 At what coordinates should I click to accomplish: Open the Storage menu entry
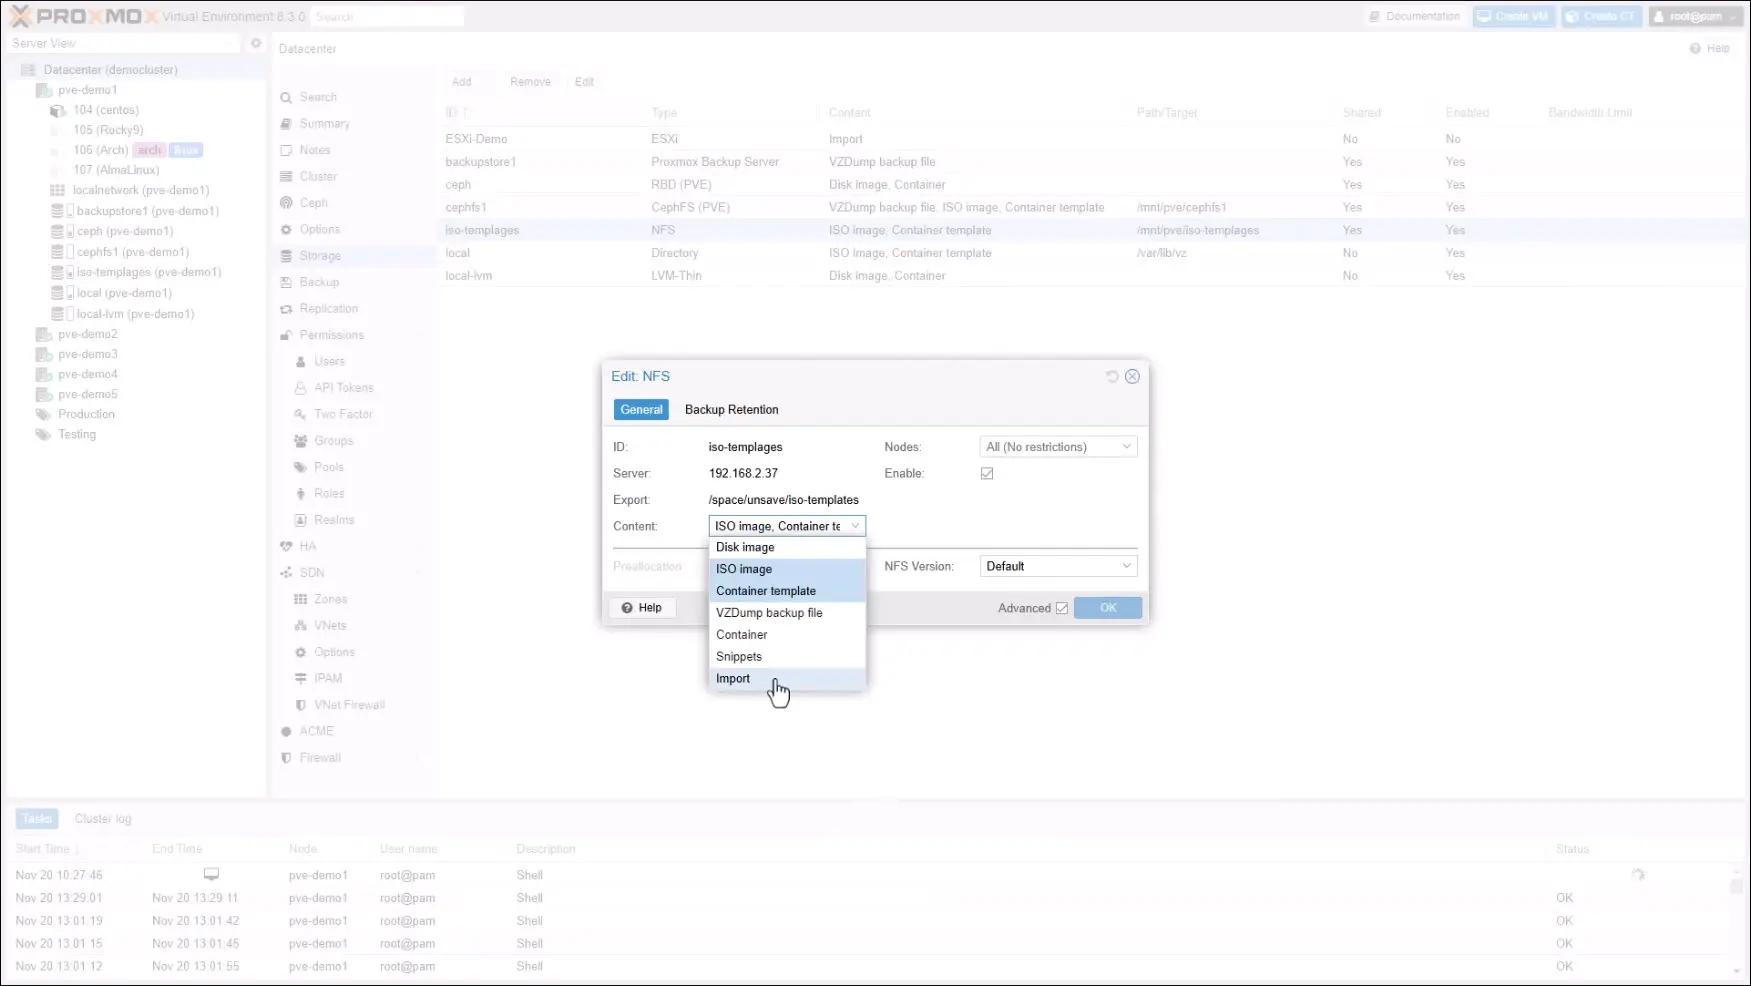pos(320,256)
